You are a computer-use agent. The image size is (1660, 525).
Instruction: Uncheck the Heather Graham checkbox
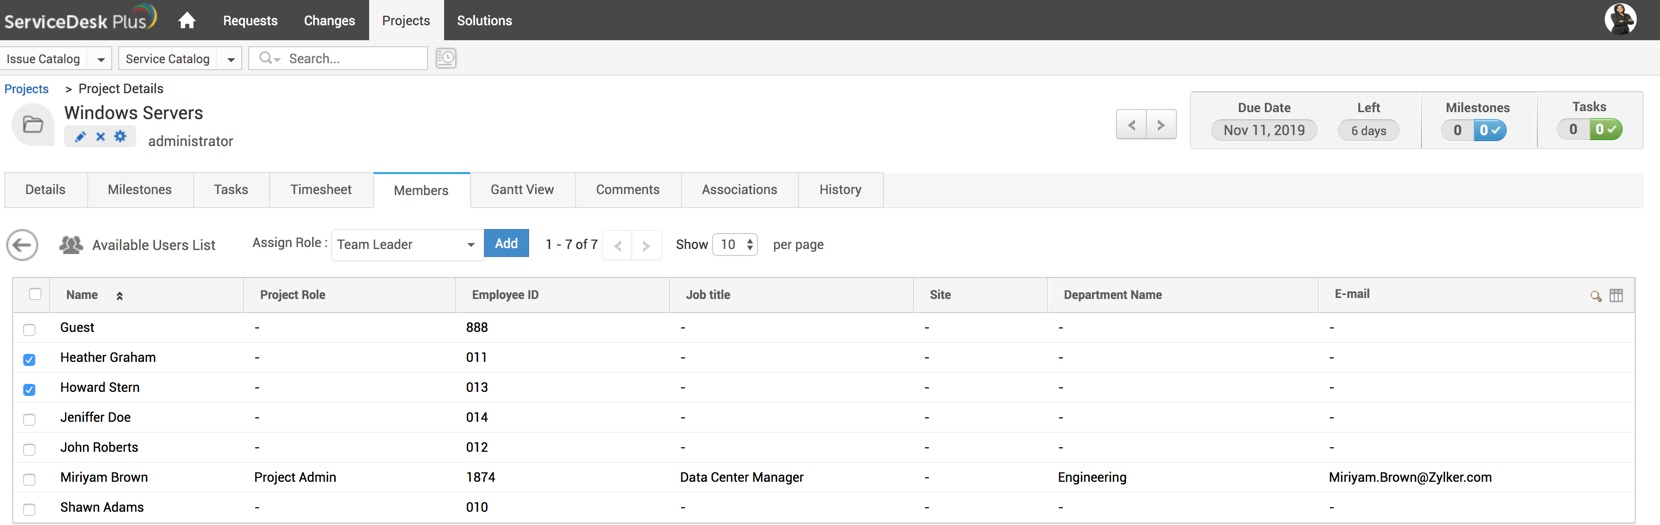pyautogui.click(x=29, y=359)
